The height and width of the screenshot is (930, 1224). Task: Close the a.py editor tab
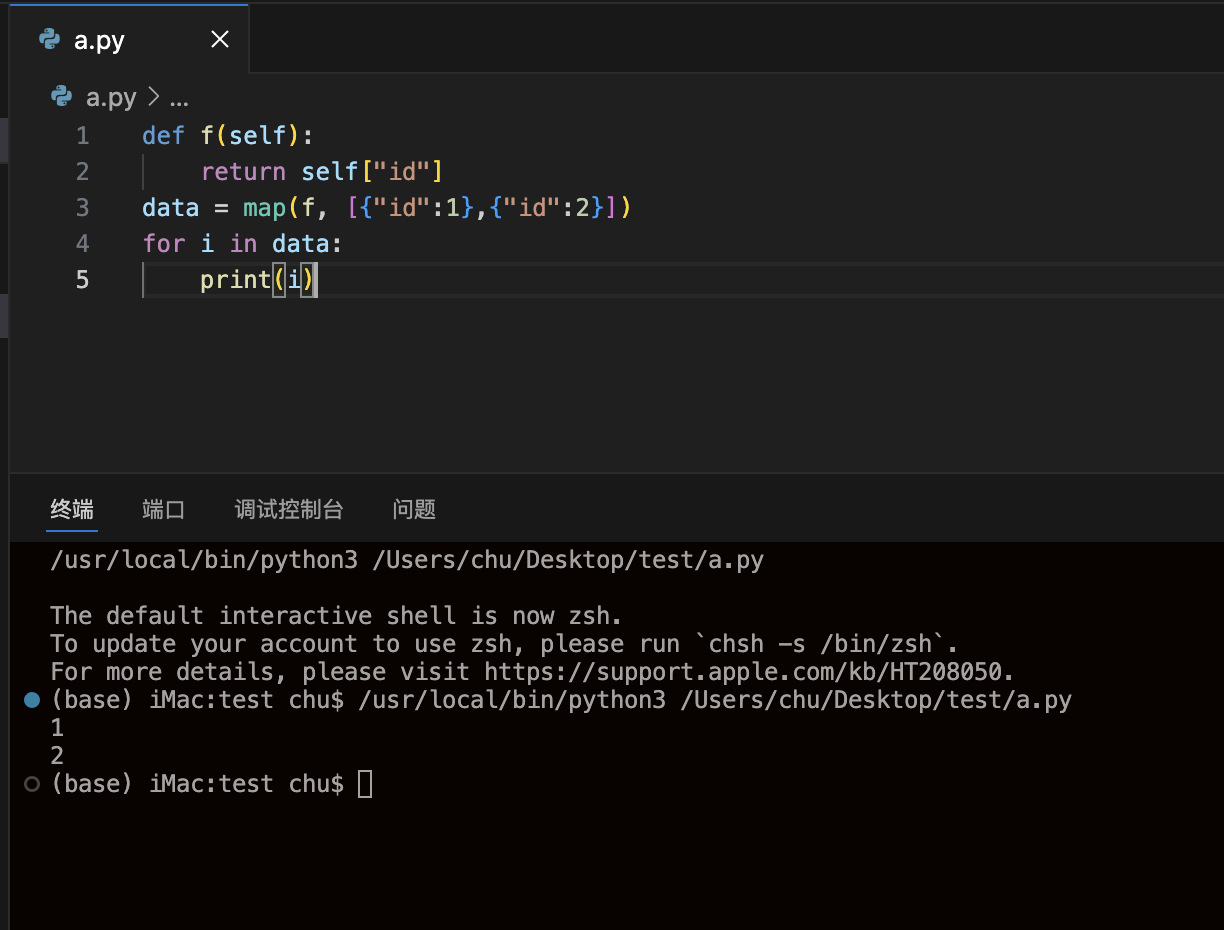pyautogui.click(x=220, y=39)
